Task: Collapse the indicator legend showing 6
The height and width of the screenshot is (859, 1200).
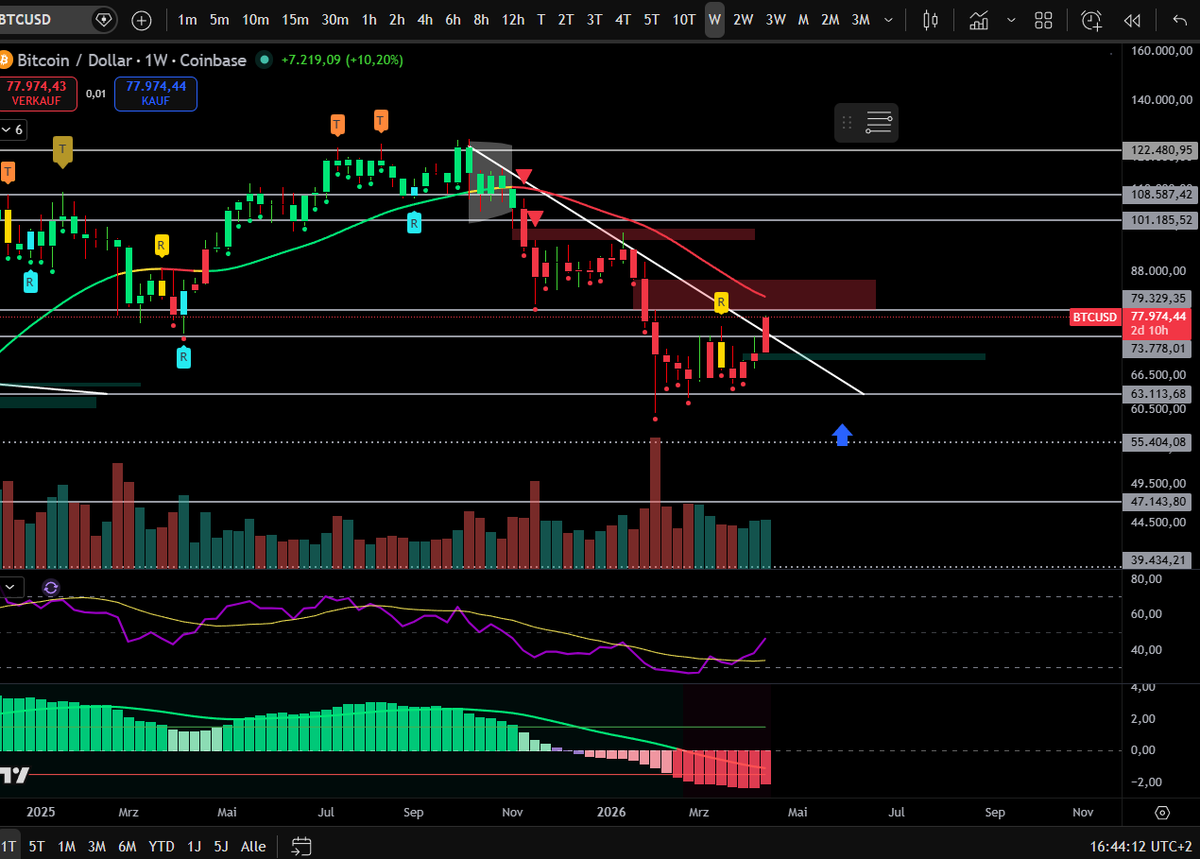Action: coord(13,130)
